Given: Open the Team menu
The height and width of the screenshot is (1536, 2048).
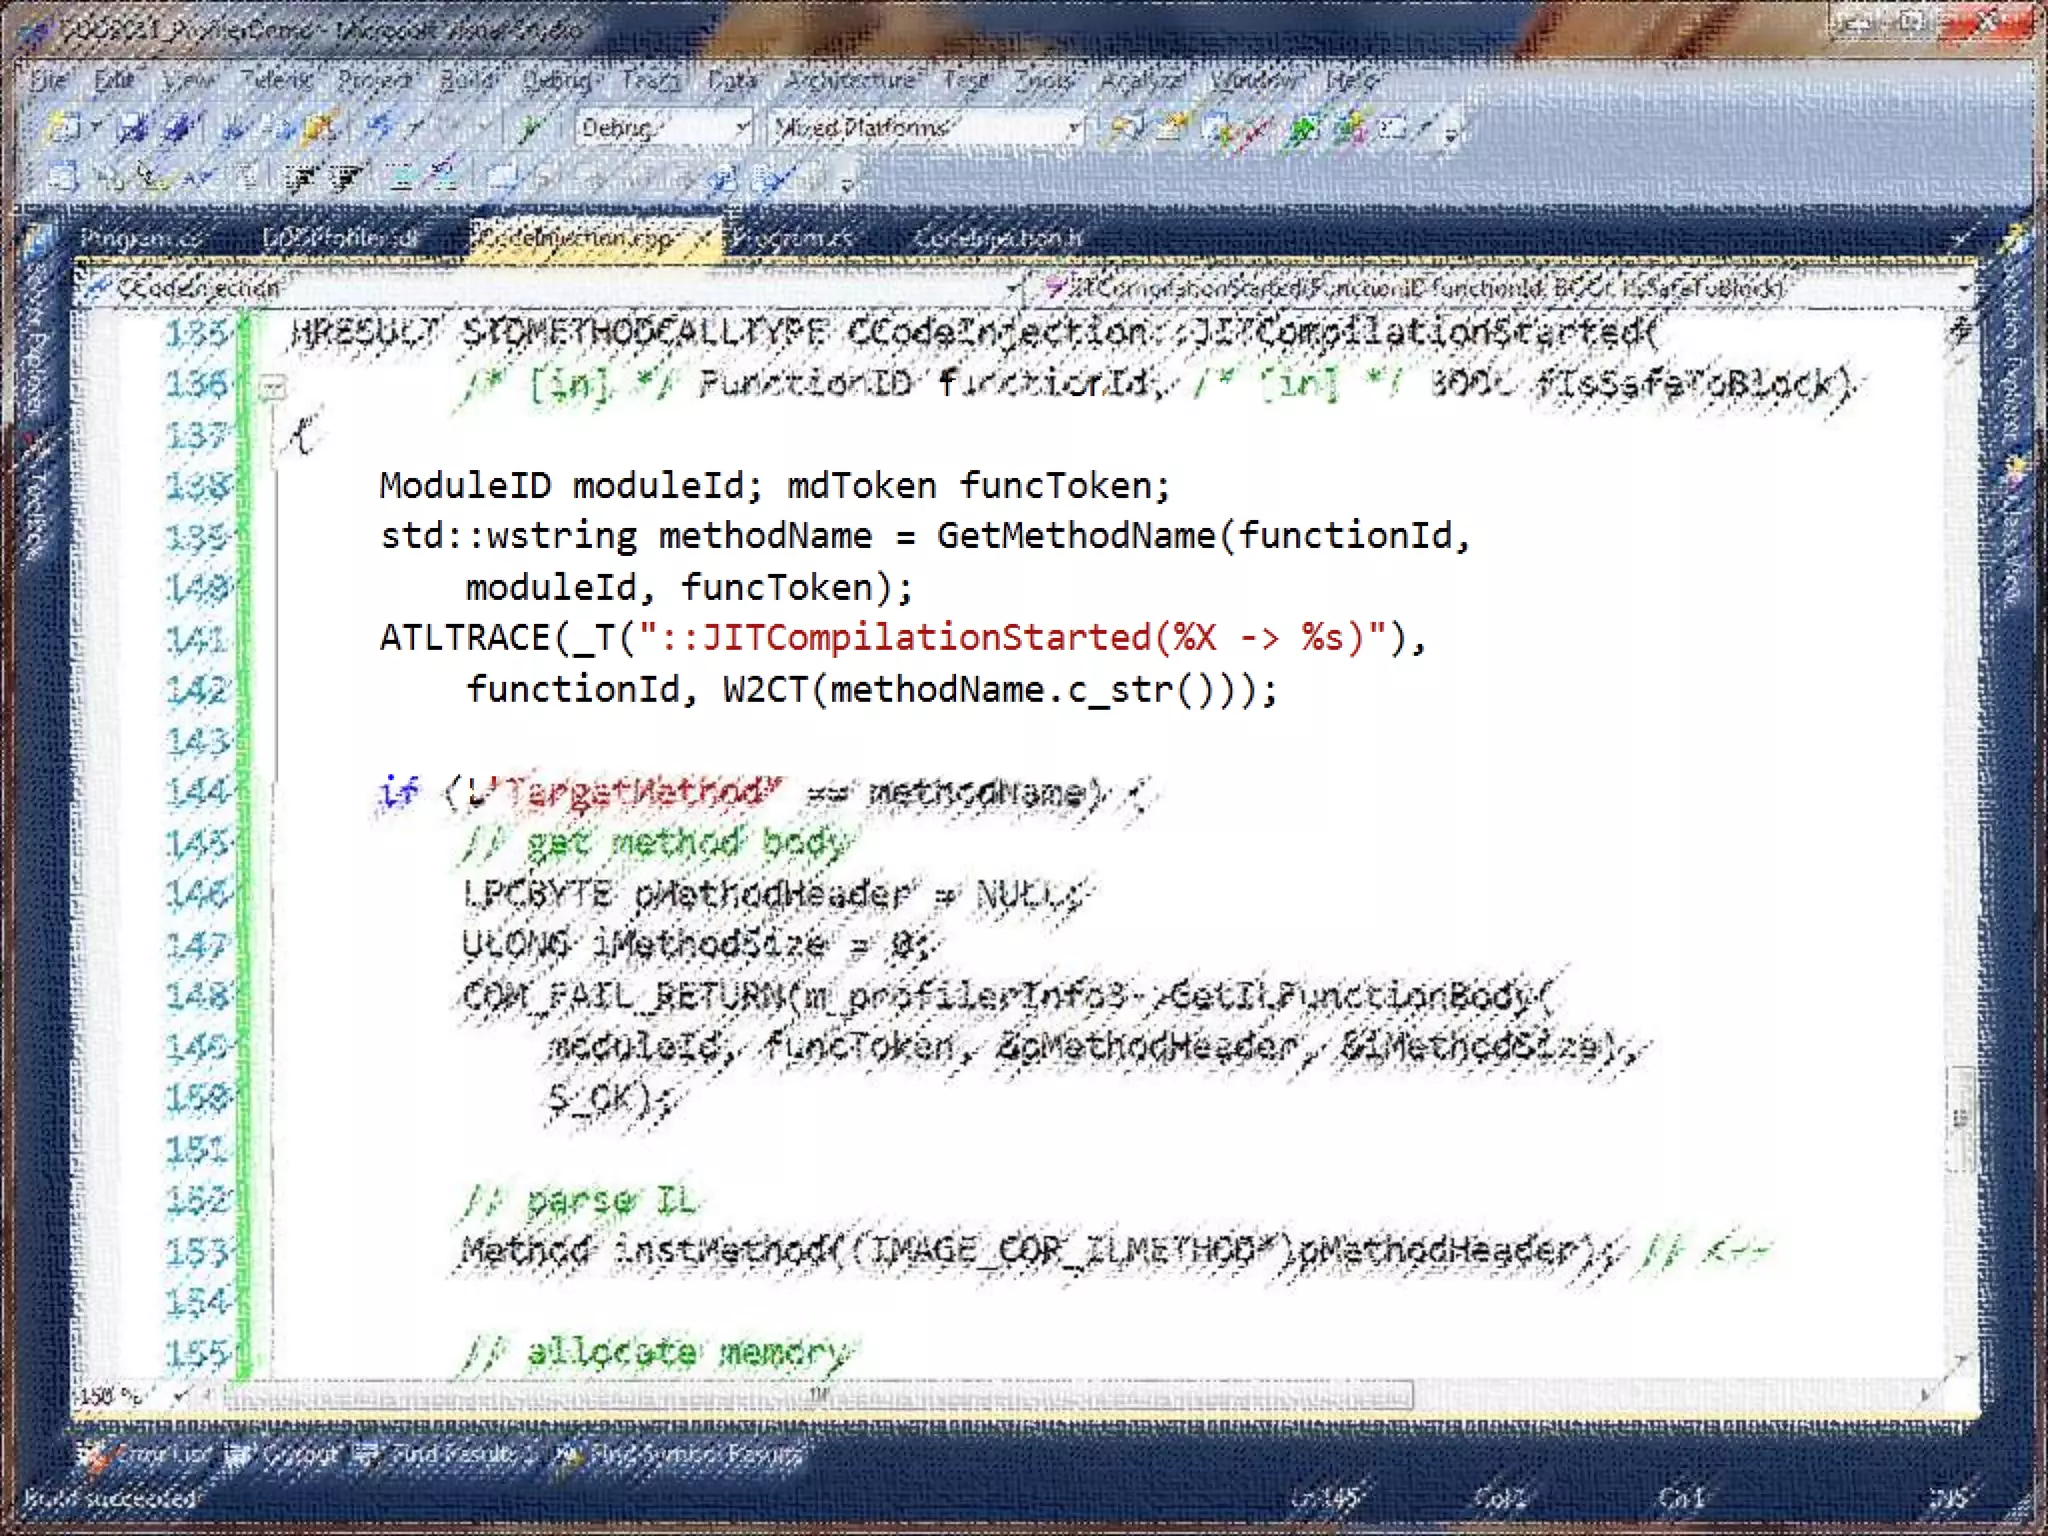Looking at the screenshot, I should tap(650, 80).
